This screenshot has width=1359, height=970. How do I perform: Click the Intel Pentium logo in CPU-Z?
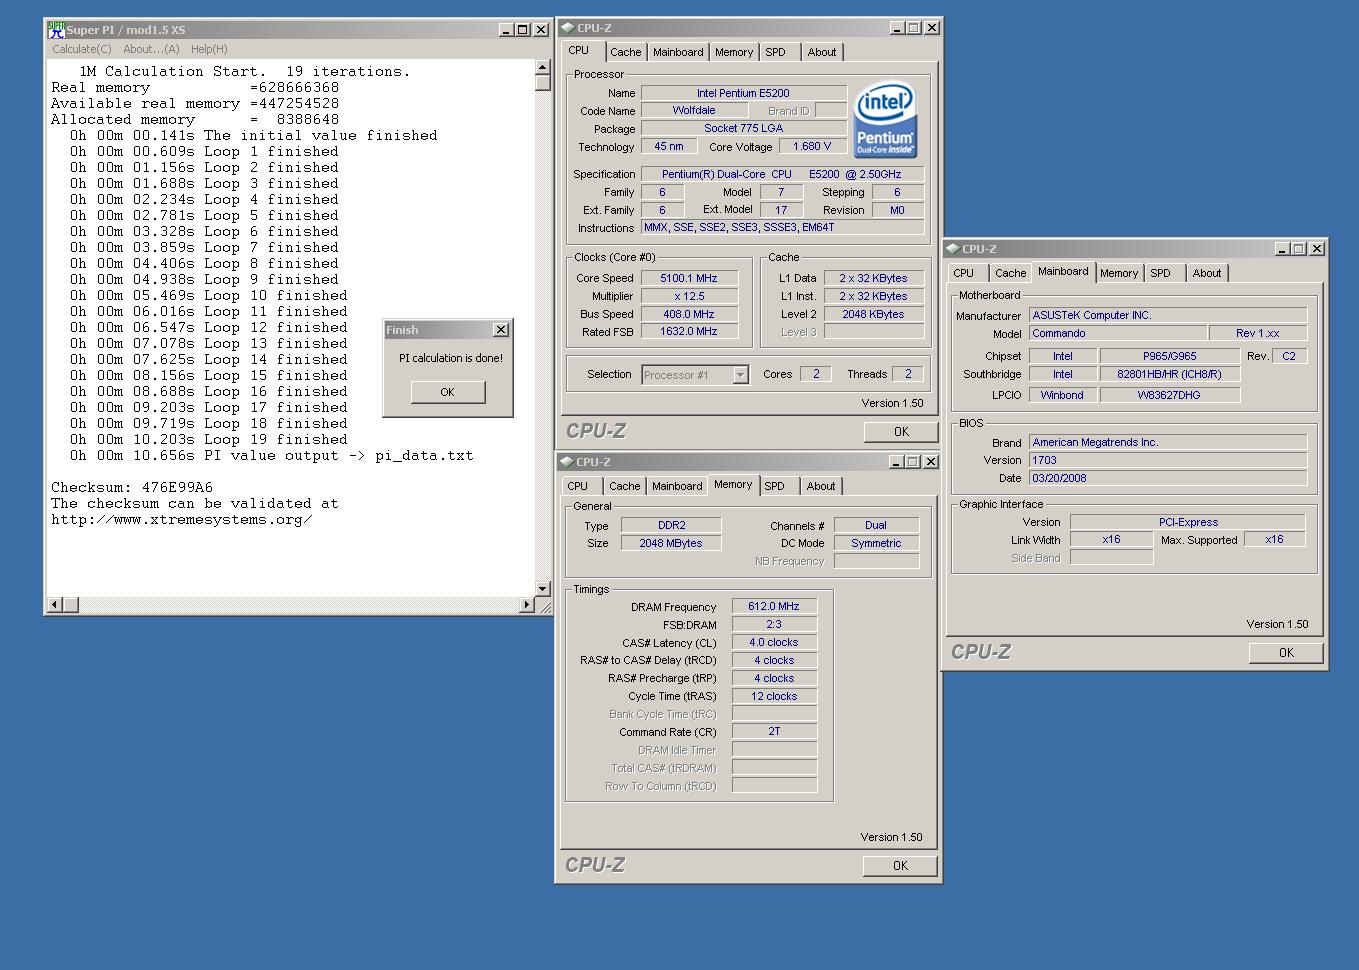click(886, 119)
